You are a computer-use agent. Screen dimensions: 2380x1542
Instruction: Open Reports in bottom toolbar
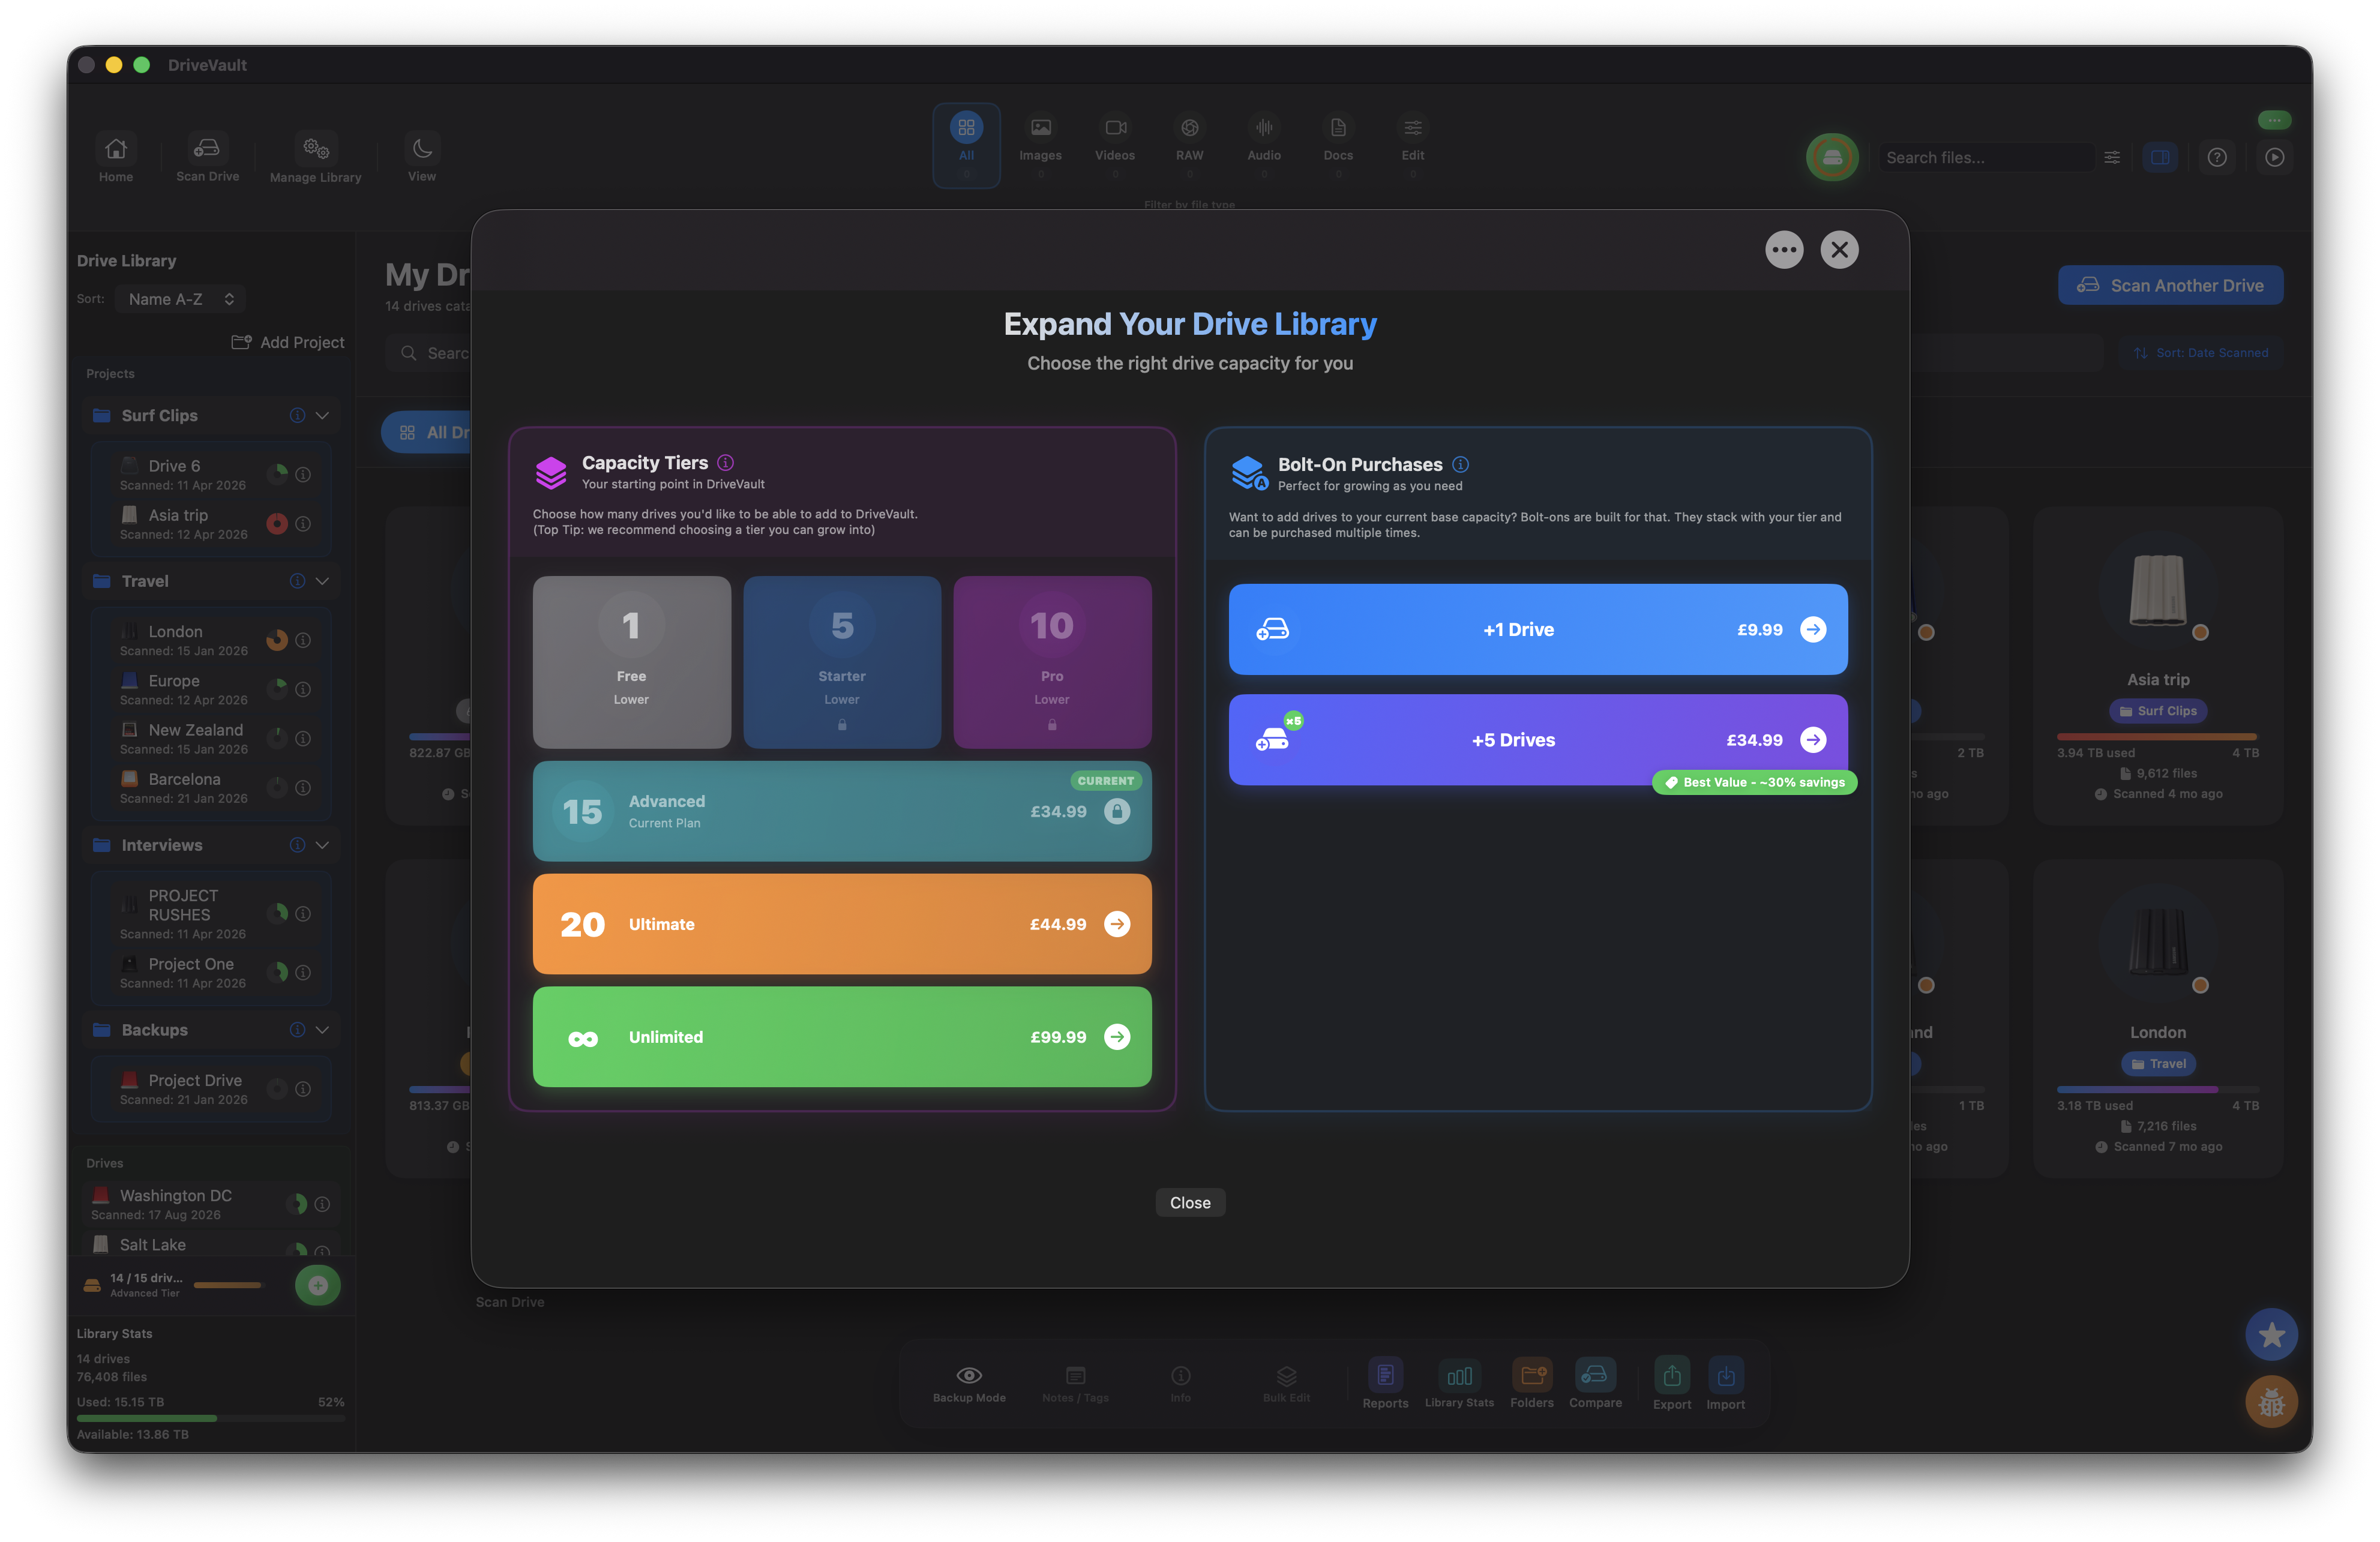coord(1385,1384)
